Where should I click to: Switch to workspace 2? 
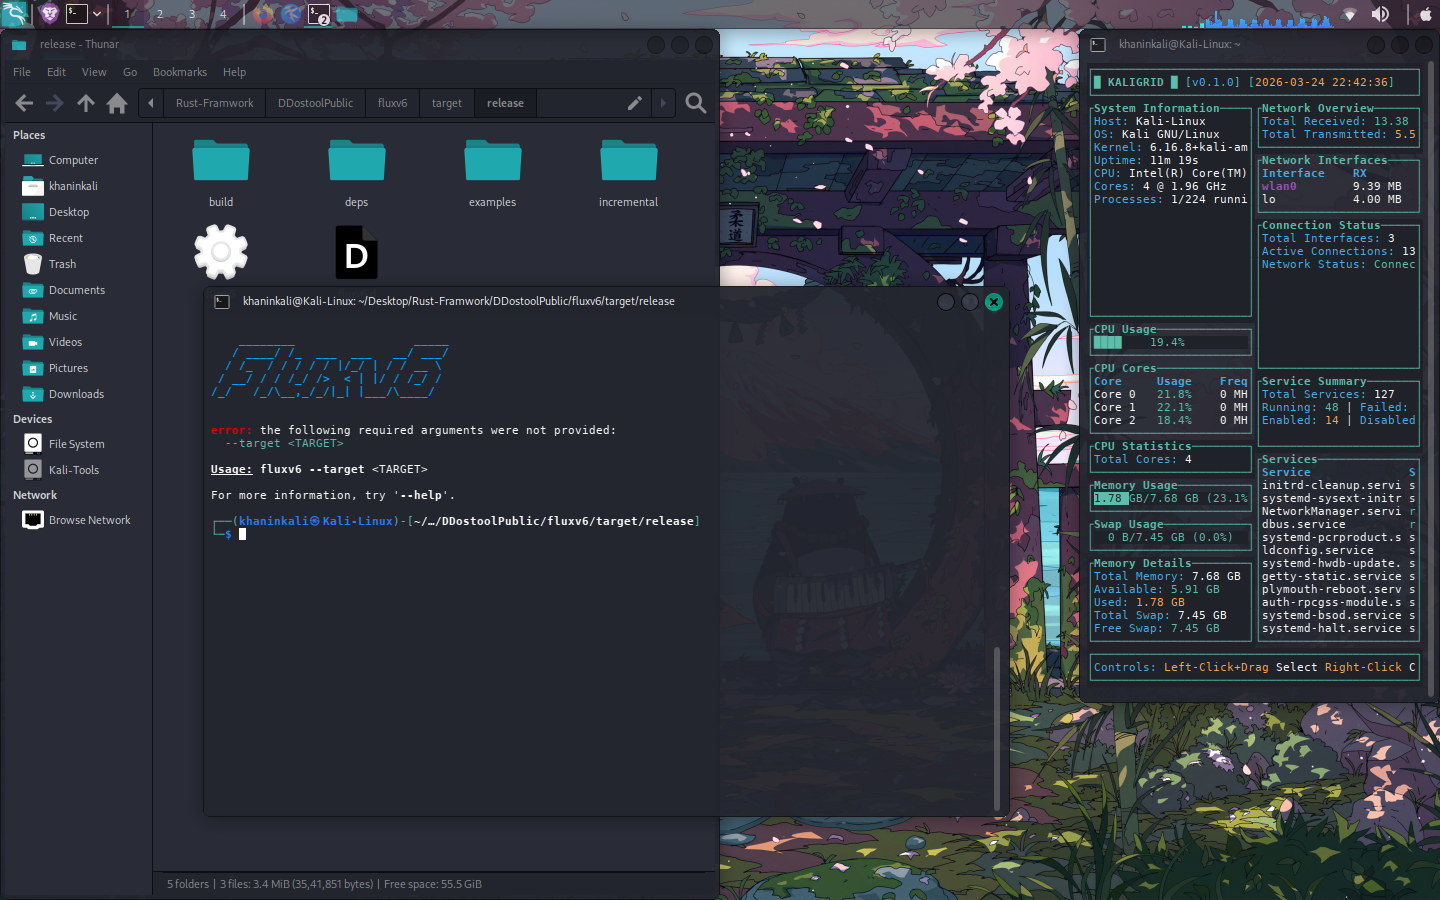(x=160, y=14)
